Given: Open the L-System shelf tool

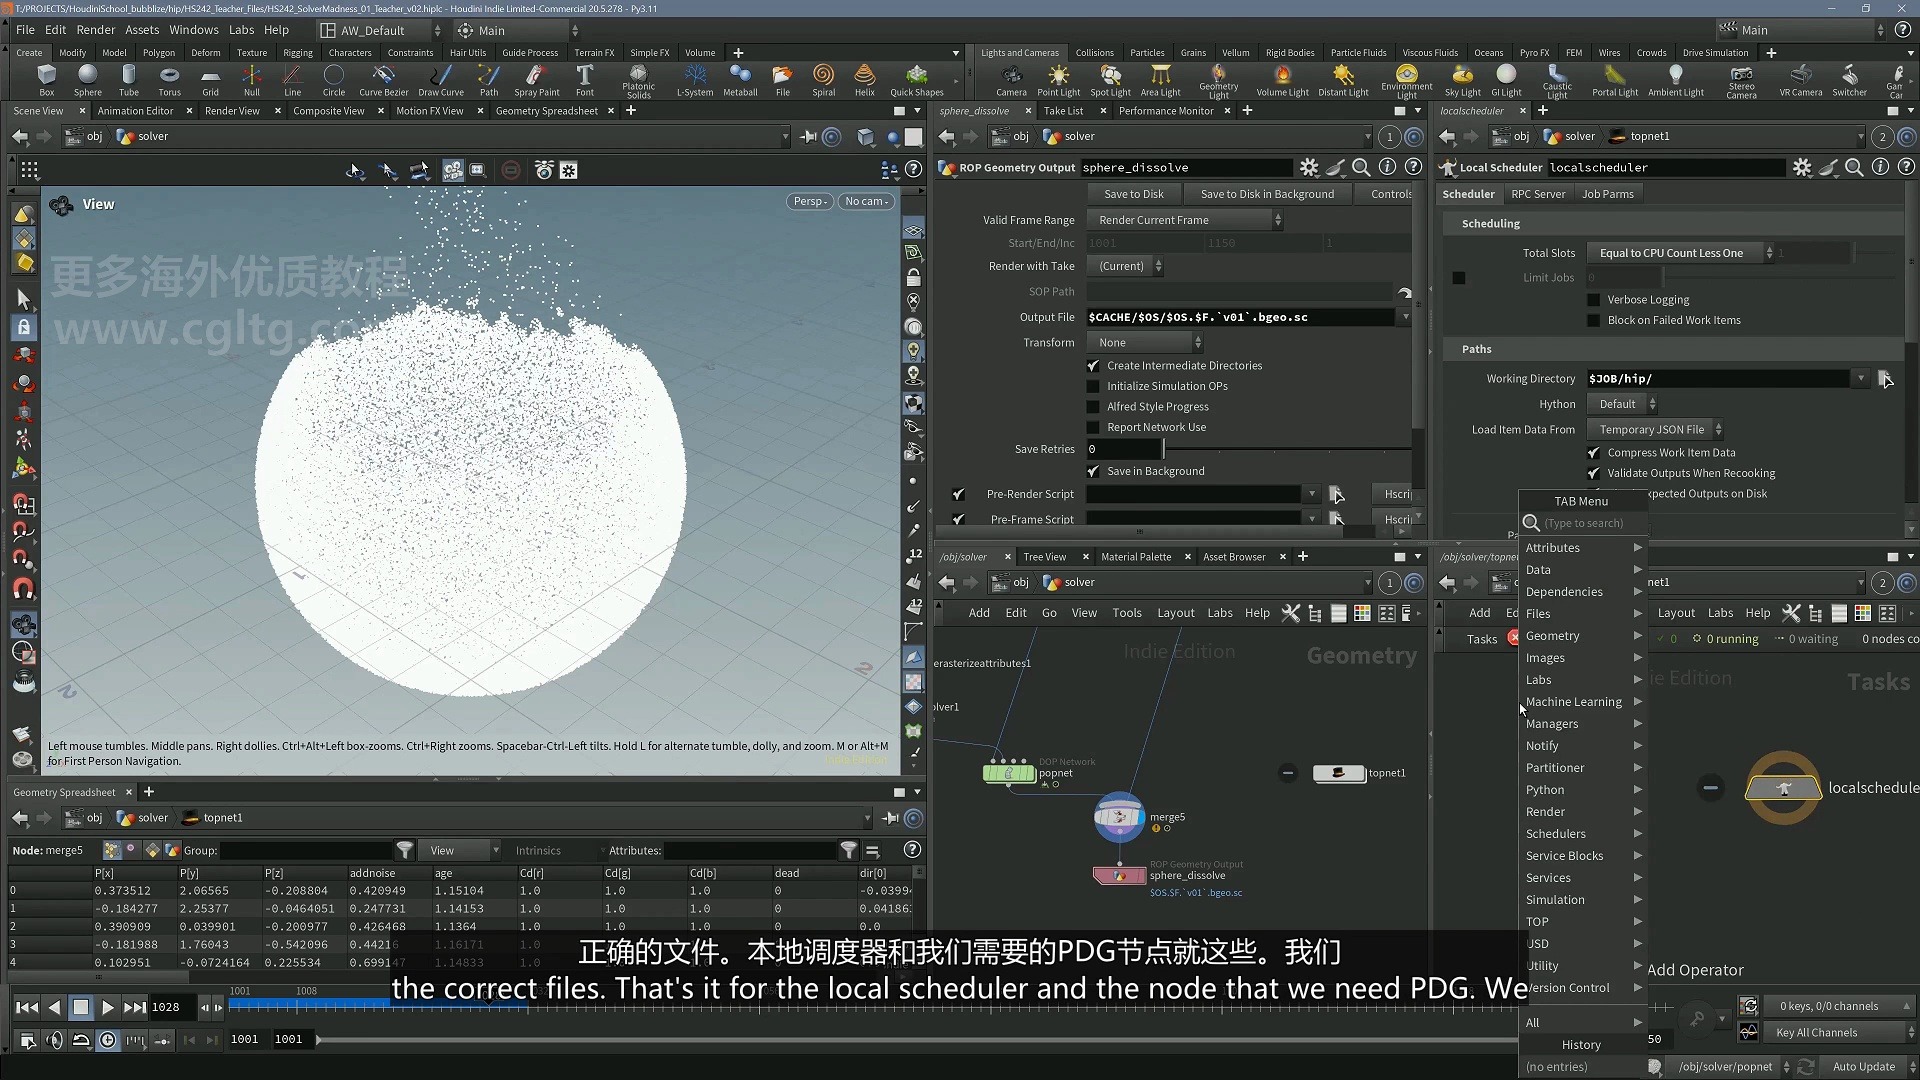Looking at the screenshot, I should pos(695,80).
